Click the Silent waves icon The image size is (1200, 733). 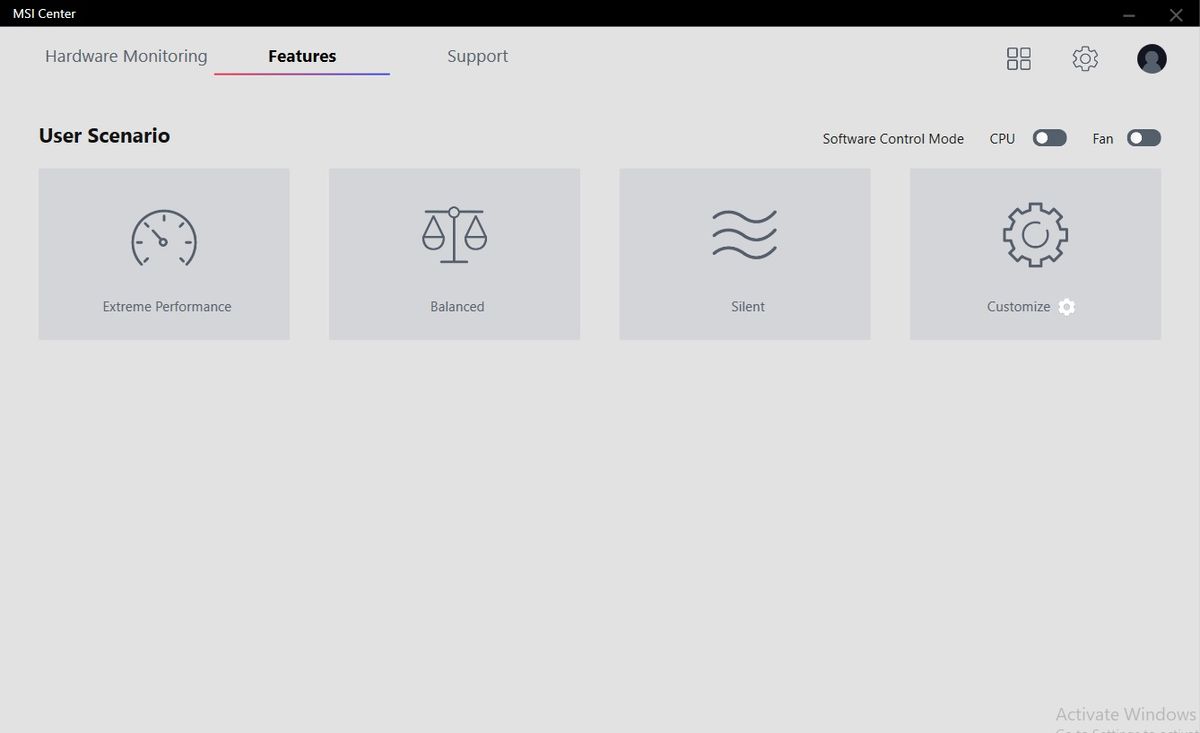coord(745,235)
